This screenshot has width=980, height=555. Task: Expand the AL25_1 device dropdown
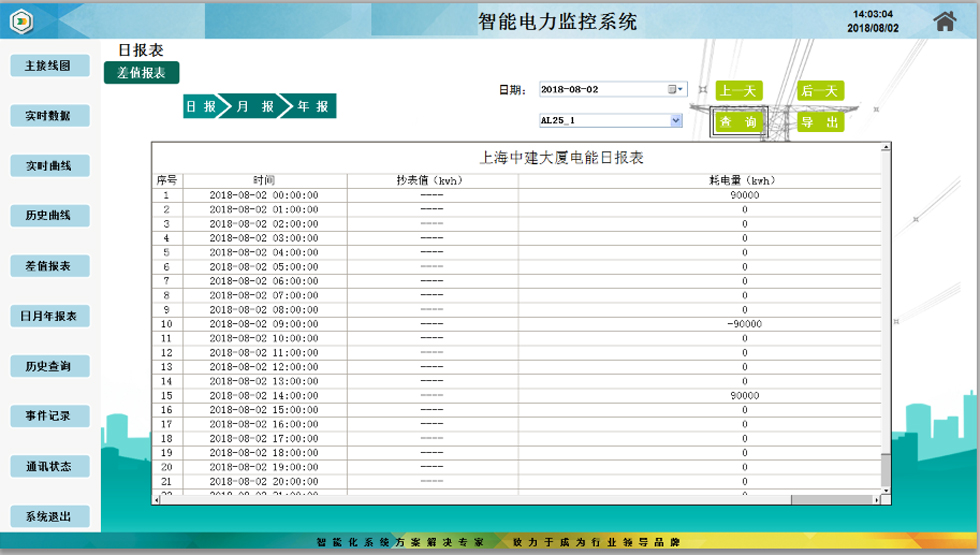(x=676, y=120)
